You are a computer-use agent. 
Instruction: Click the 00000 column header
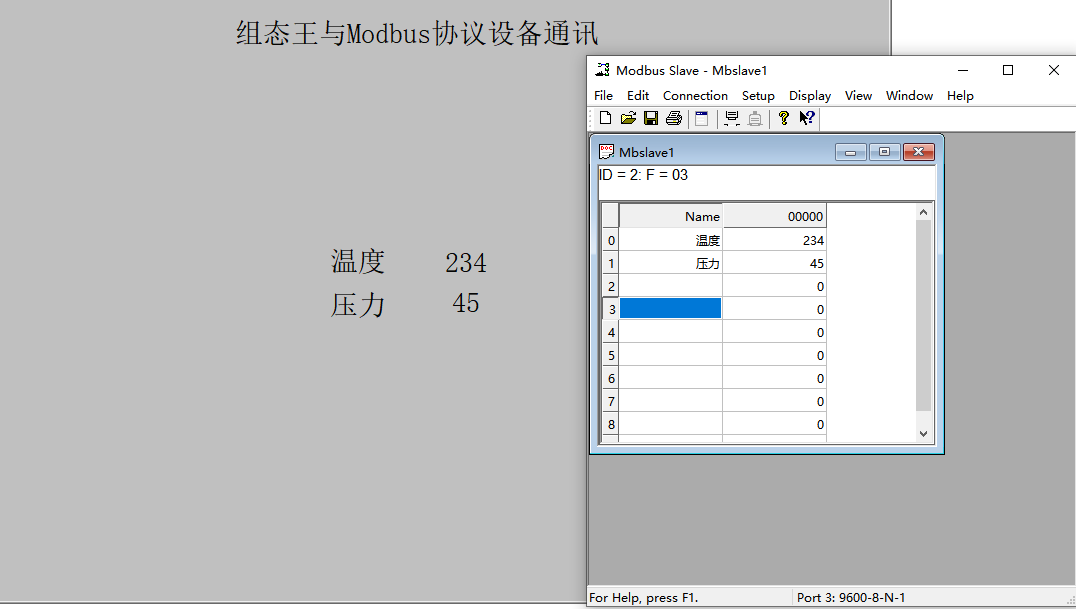[774, 216]
